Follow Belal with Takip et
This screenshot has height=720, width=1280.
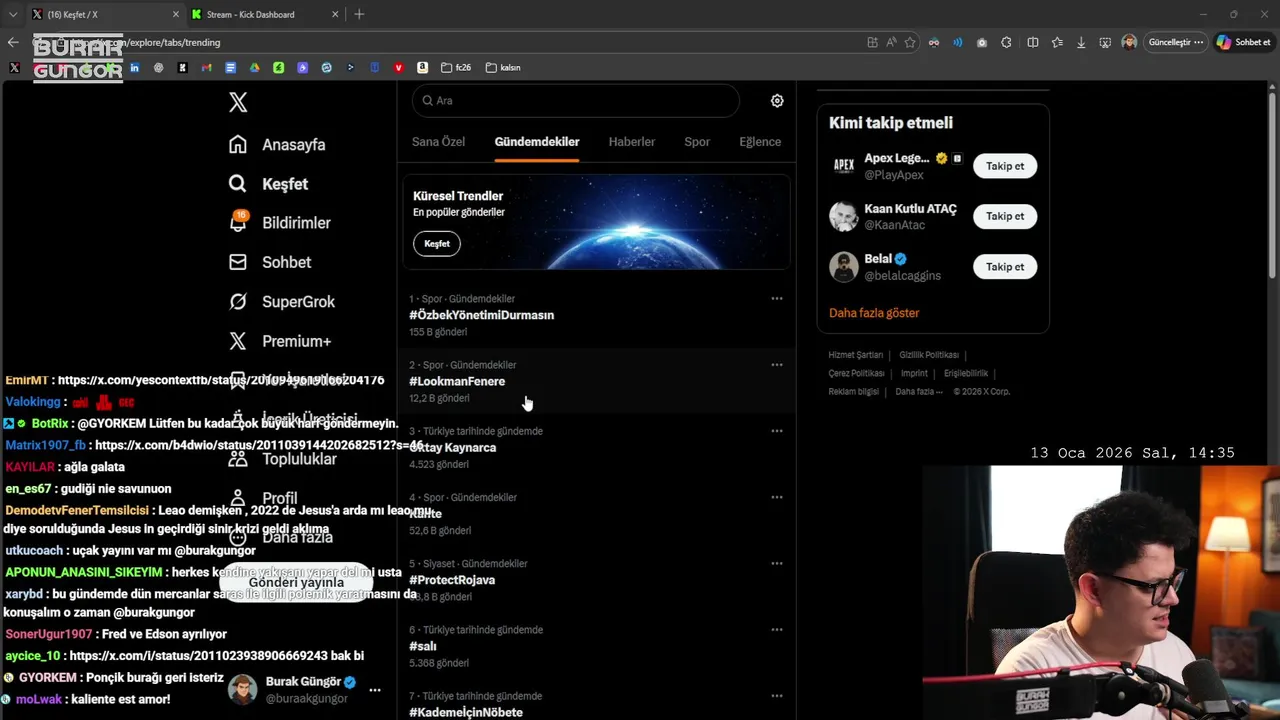[x=1005, y=267]
